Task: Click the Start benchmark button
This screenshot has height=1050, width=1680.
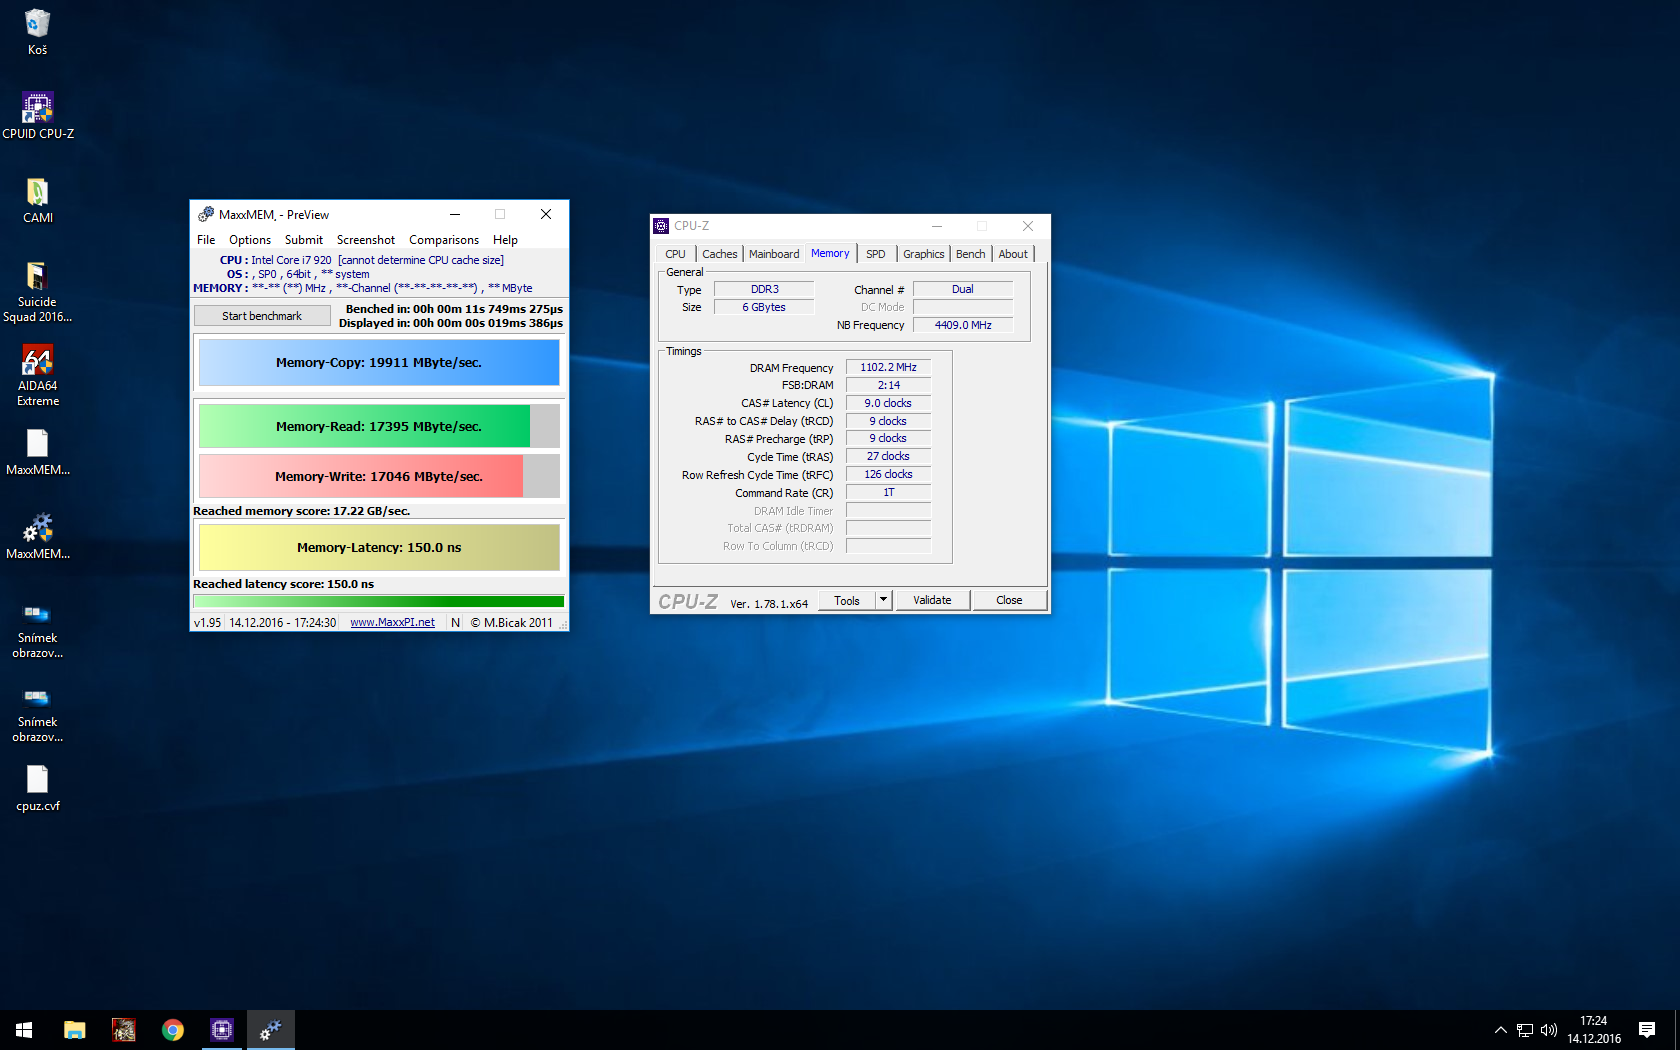Action: 262,316
